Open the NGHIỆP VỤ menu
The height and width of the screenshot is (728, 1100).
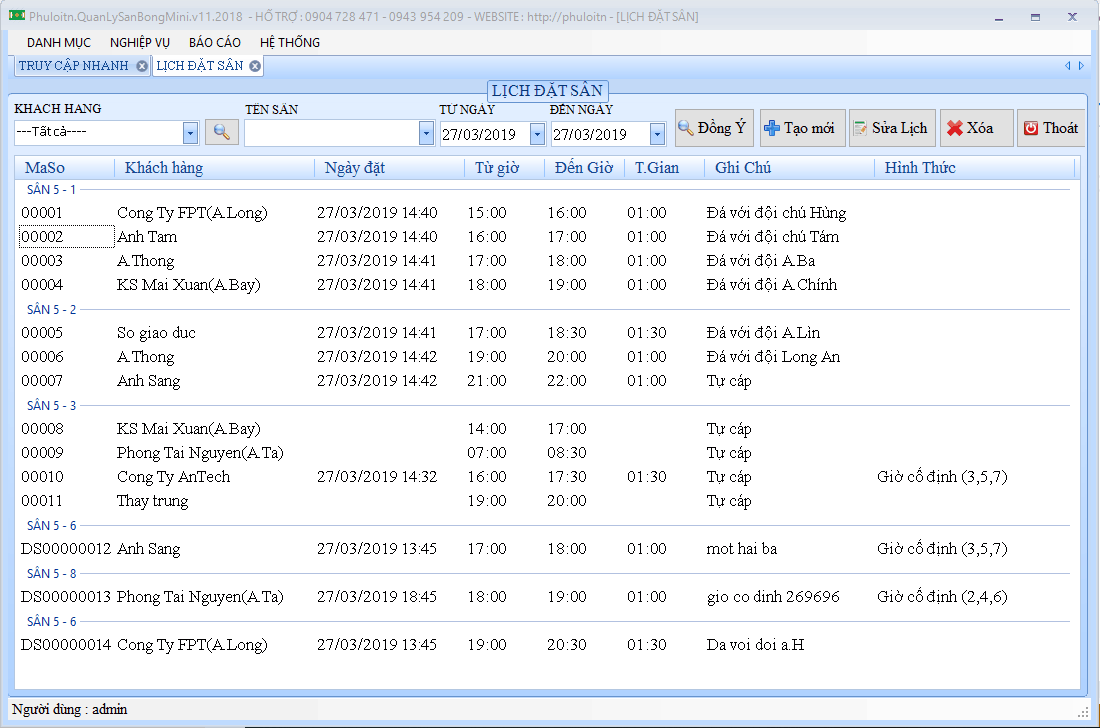140,43
